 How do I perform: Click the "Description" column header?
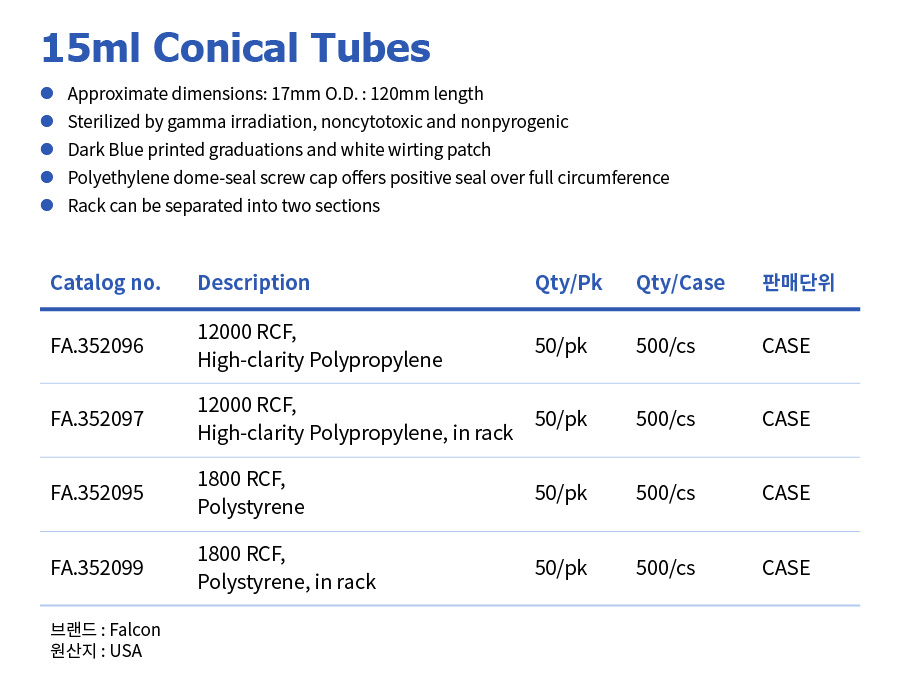click(253, 282)
